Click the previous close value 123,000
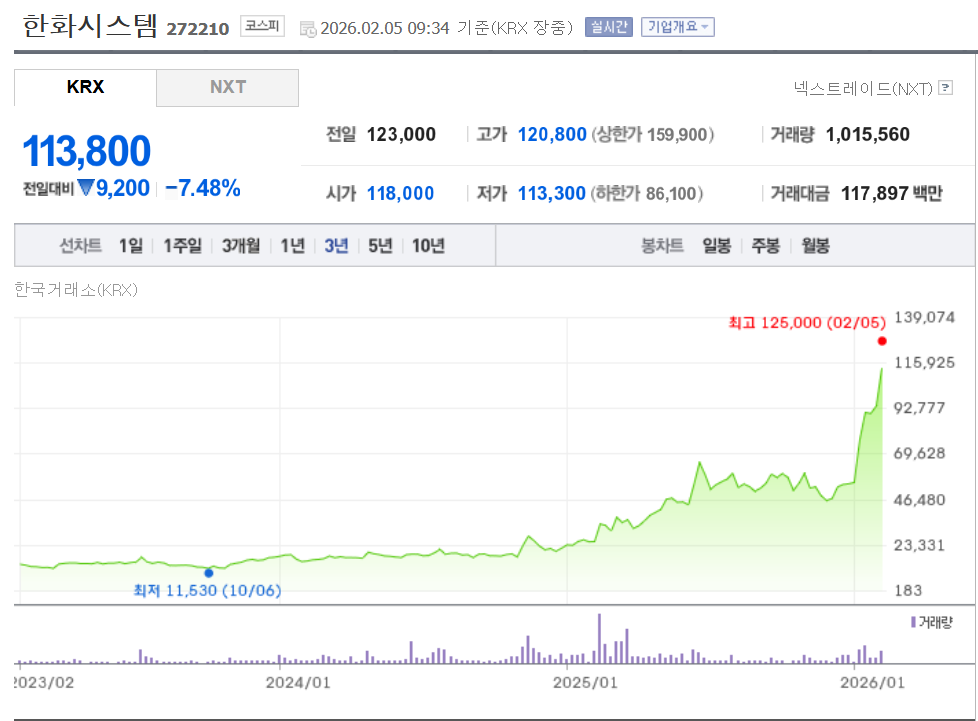This screenshot has width=978, height=721. pyautogui.click(x=401, y=134)
